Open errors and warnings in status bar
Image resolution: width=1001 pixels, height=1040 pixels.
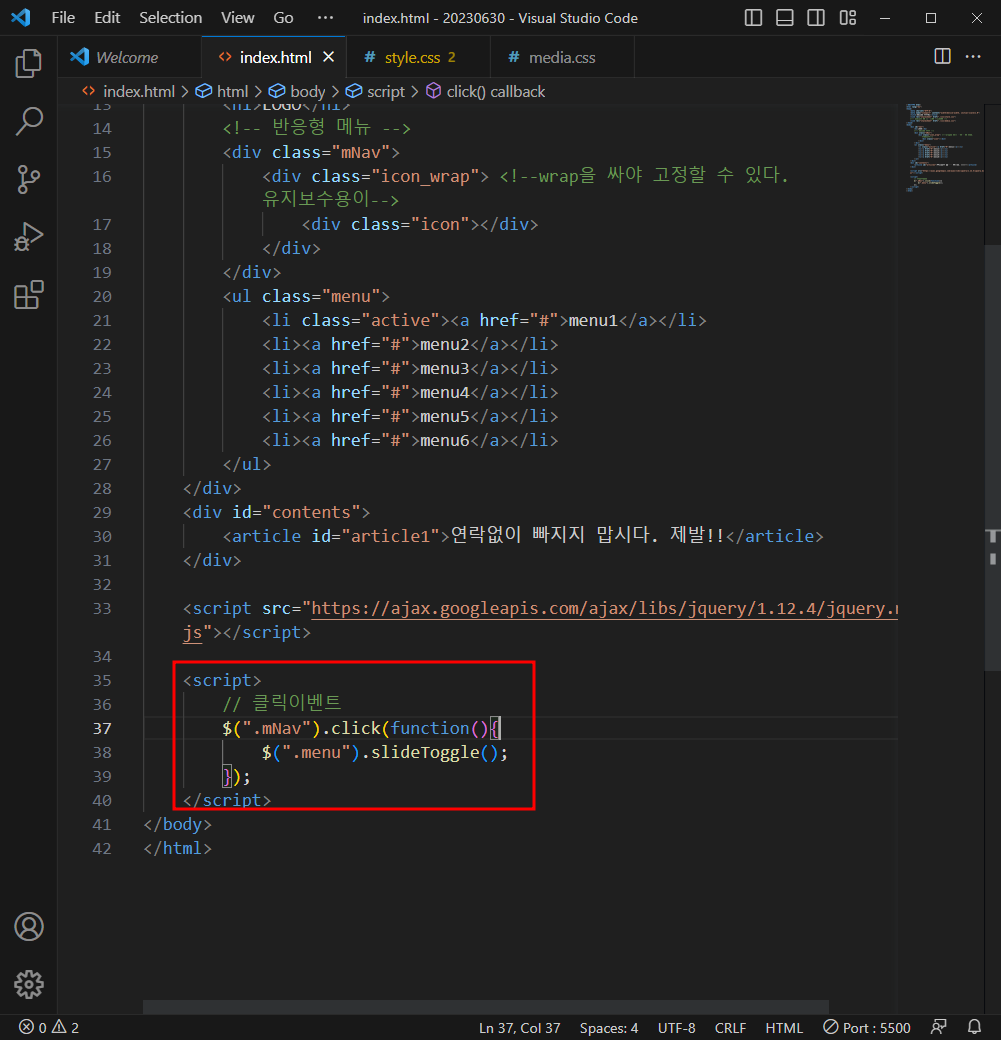48,1027
